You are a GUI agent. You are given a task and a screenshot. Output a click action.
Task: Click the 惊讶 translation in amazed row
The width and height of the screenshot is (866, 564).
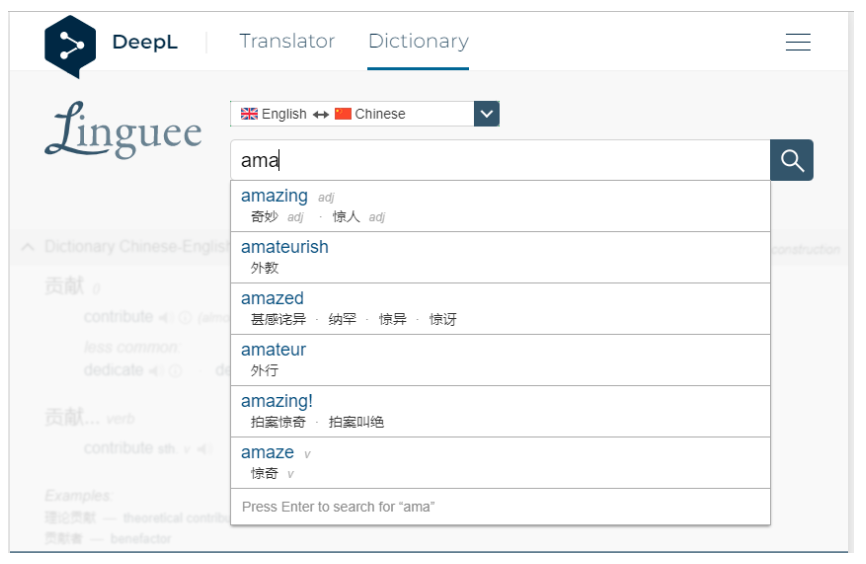coord(443,319)
